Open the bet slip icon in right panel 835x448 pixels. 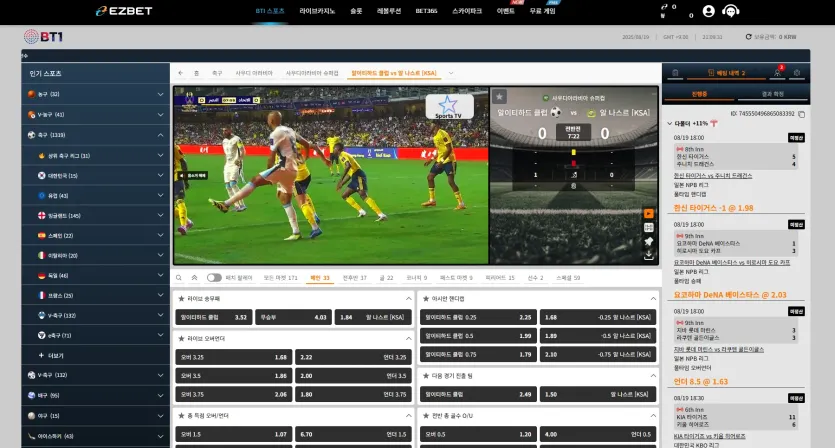pos(675,73)
